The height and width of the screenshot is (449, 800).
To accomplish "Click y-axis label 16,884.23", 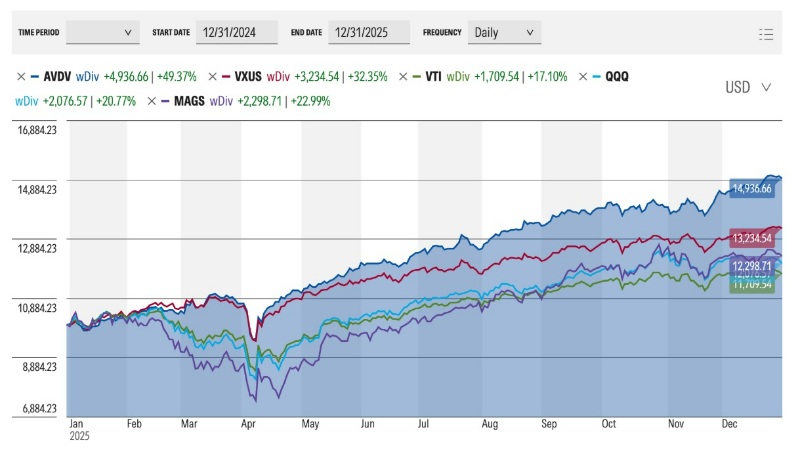I will point(37,130).
